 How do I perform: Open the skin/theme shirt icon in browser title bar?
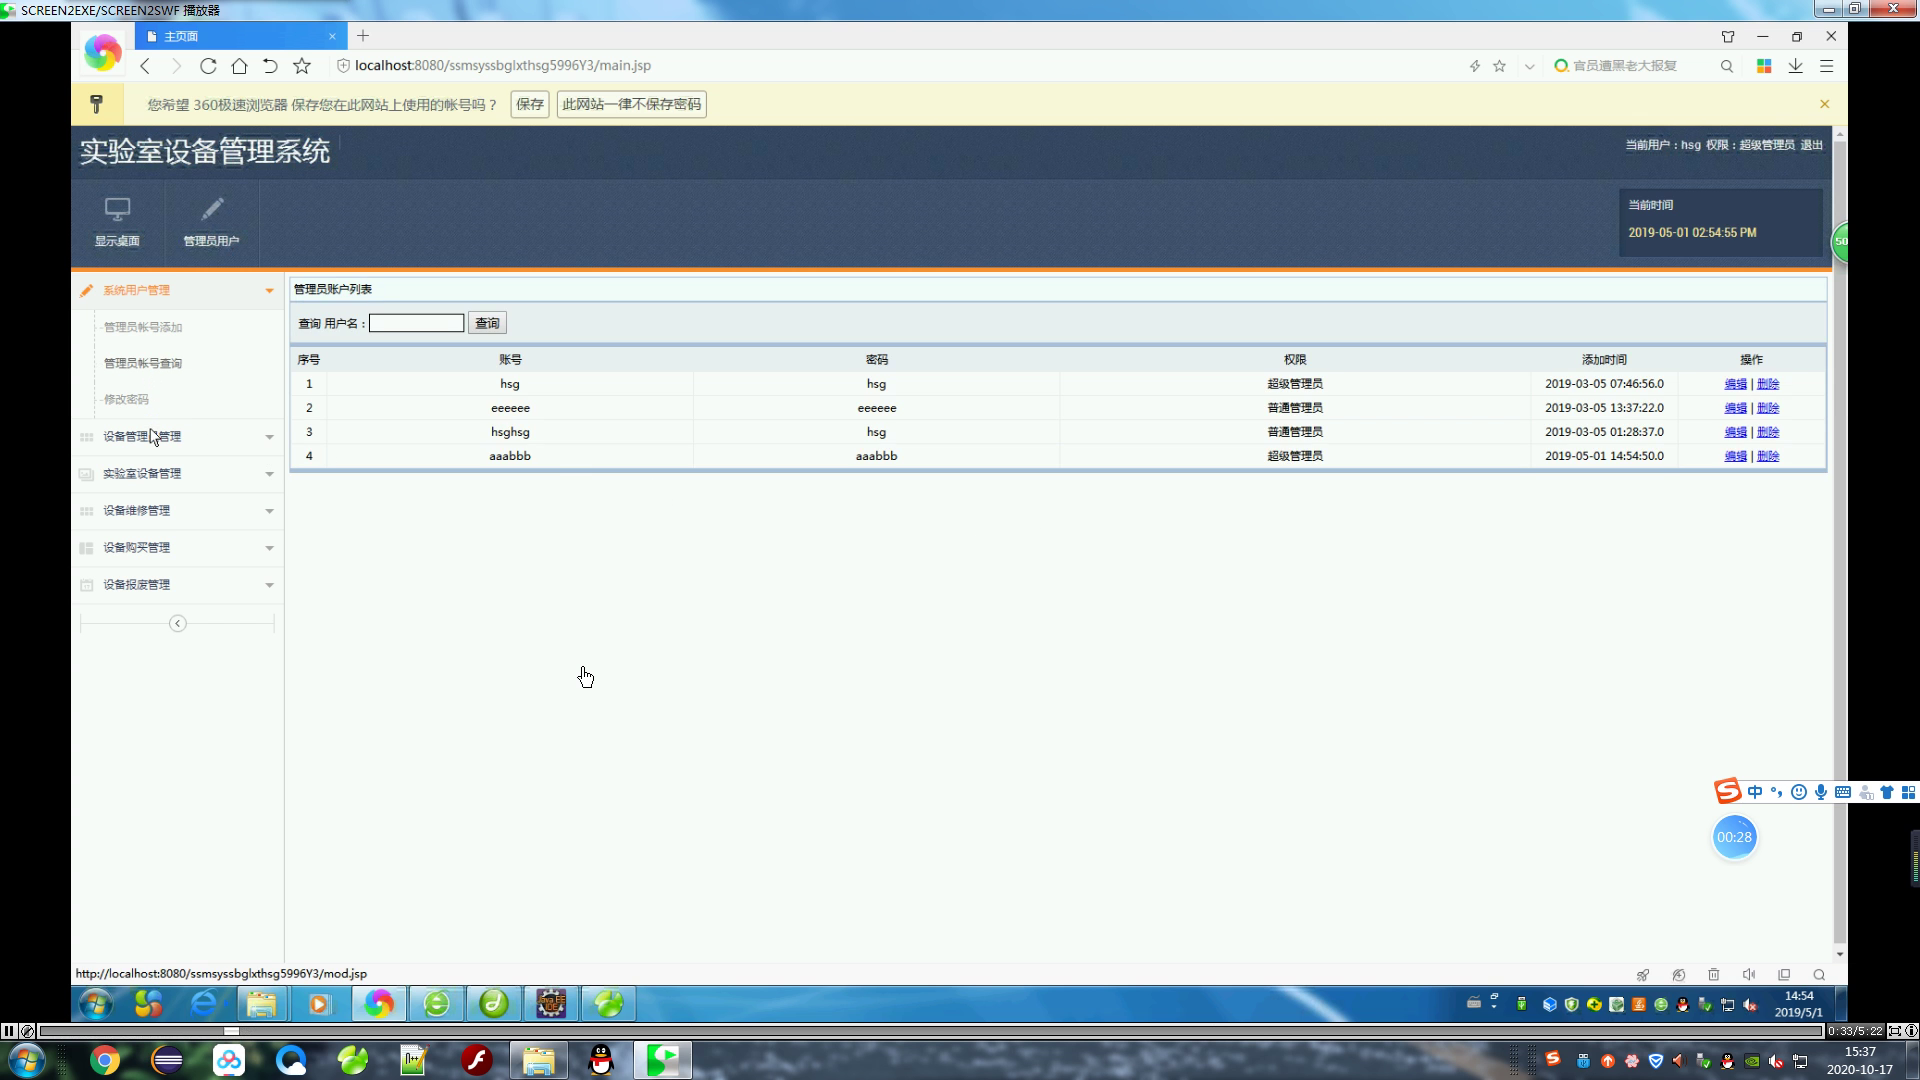click(x=1728, y=36)
